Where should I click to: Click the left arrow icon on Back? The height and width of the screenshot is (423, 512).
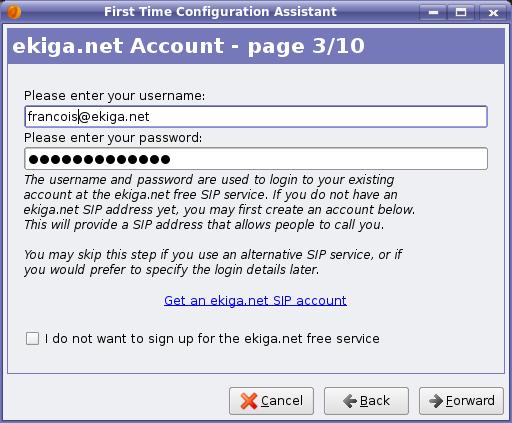tap(350, 401)
